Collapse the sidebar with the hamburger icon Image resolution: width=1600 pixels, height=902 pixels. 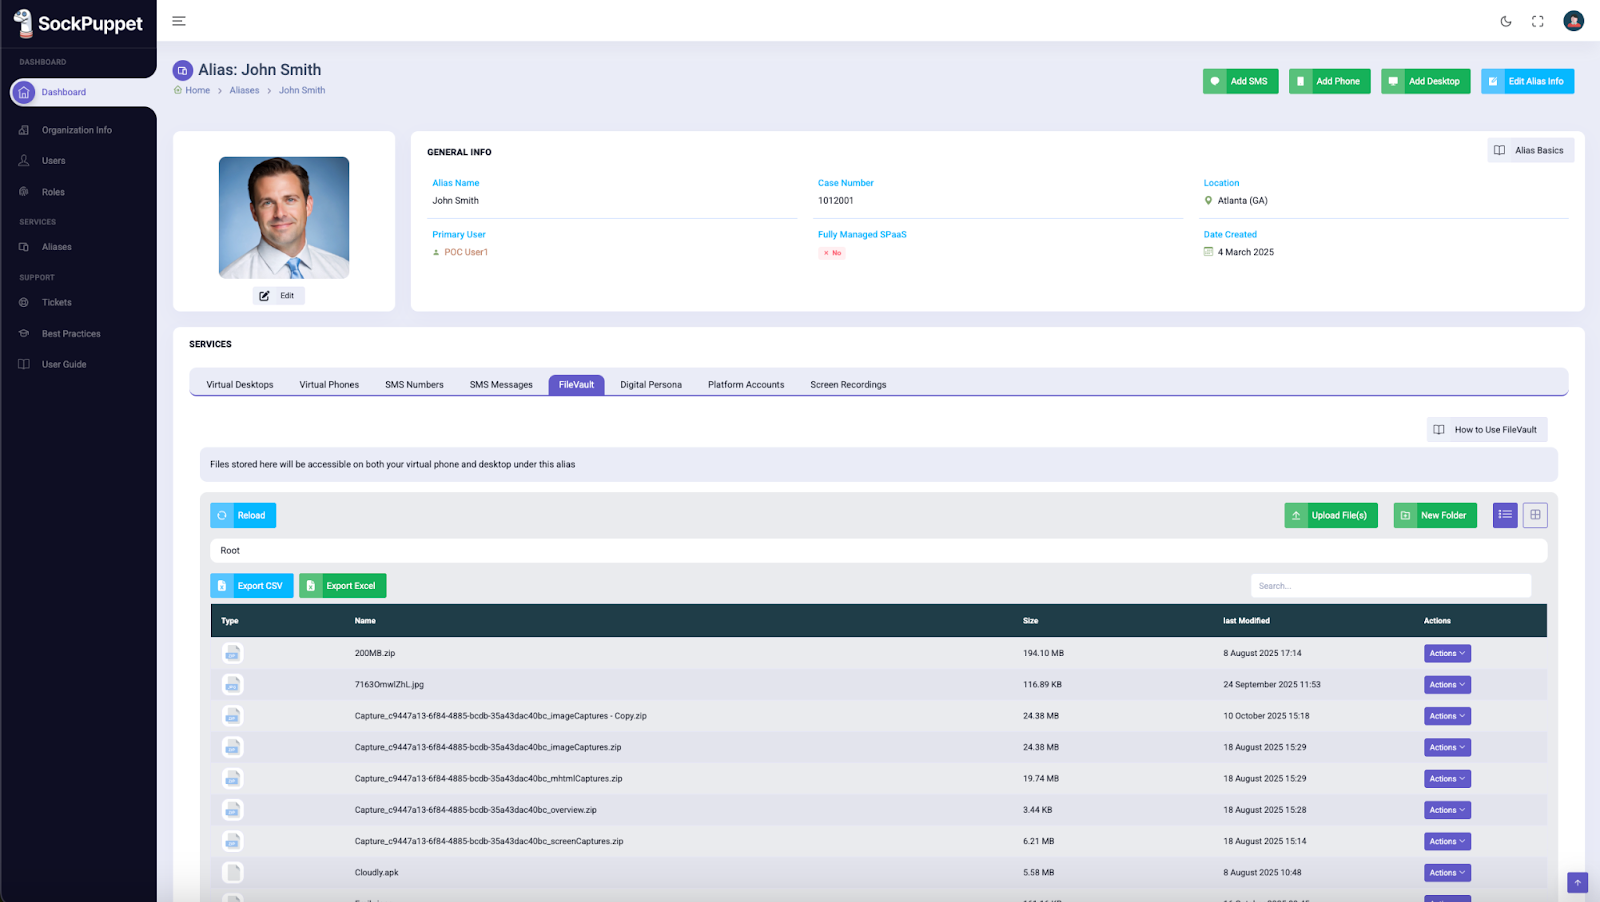(179, 21)
